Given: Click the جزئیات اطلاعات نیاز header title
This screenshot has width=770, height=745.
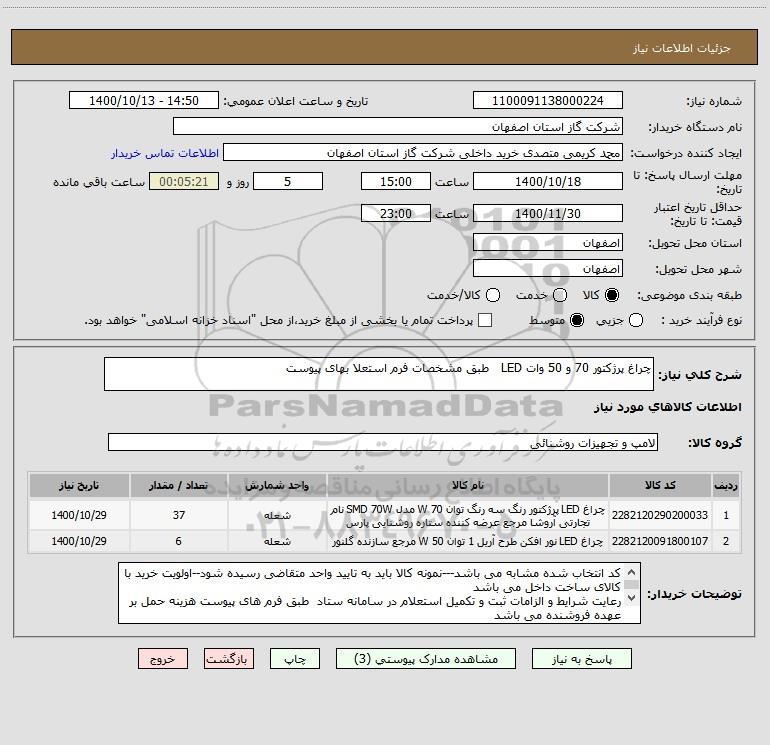Looking at the screenshot, I should 682,48.
